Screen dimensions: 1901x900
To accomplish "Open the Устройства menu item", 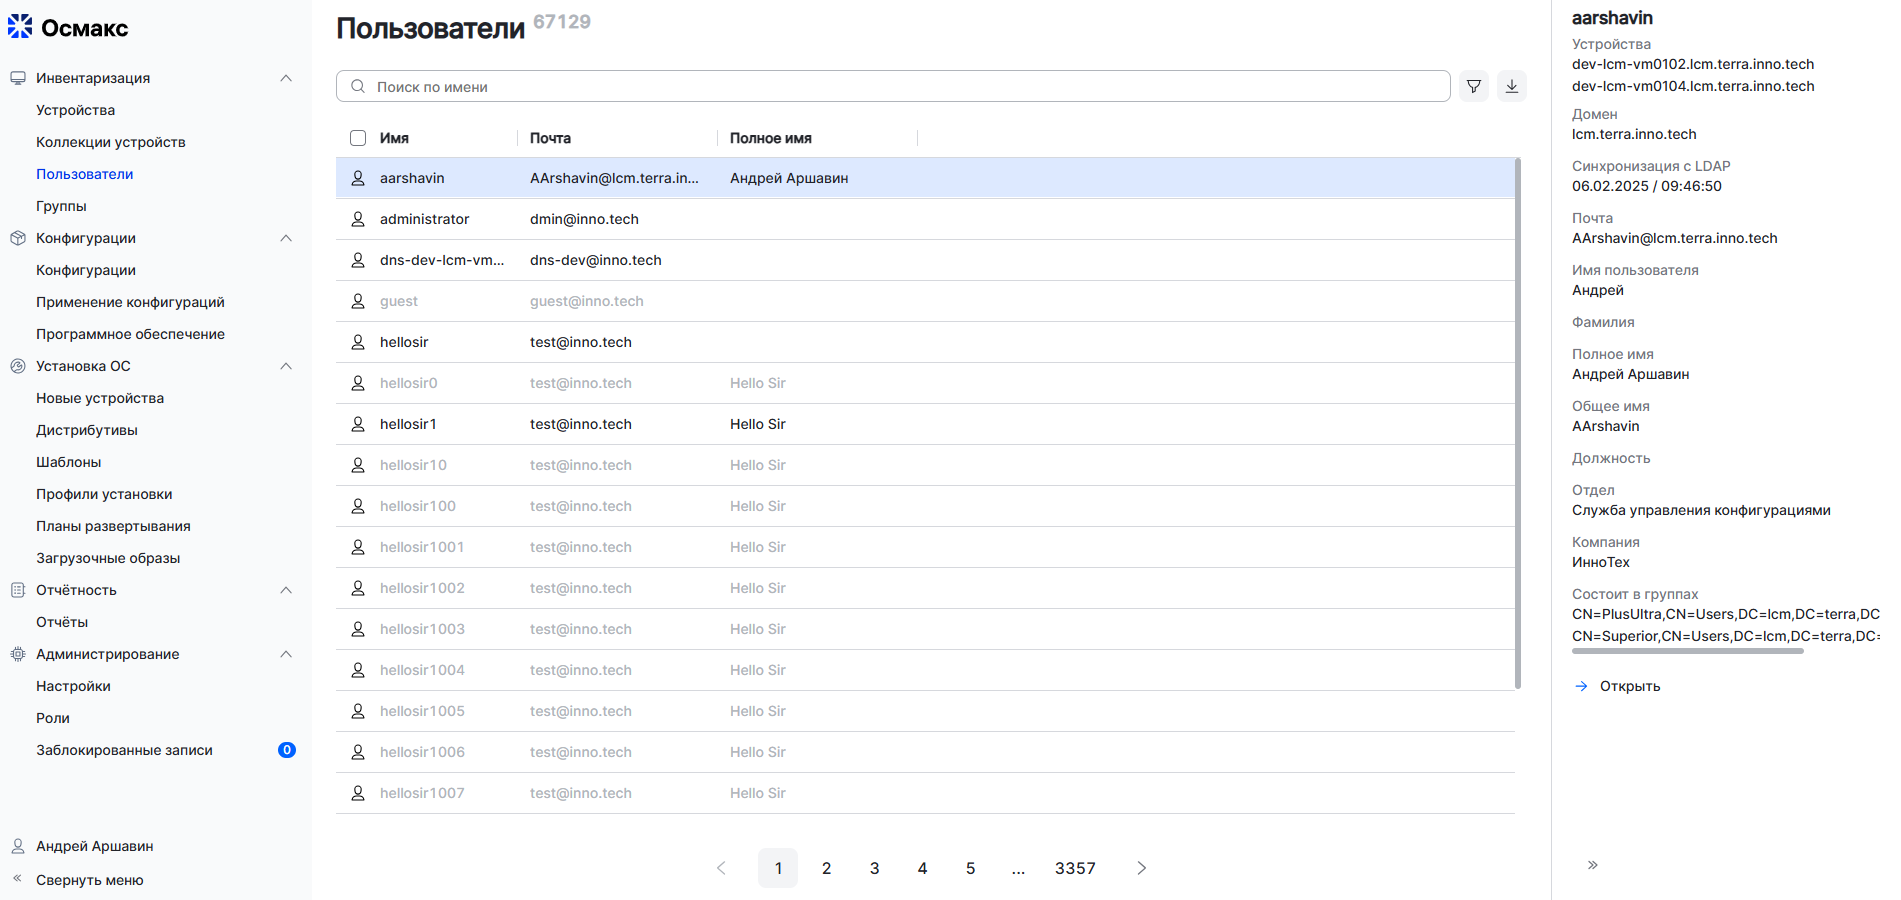I will 75,110.
